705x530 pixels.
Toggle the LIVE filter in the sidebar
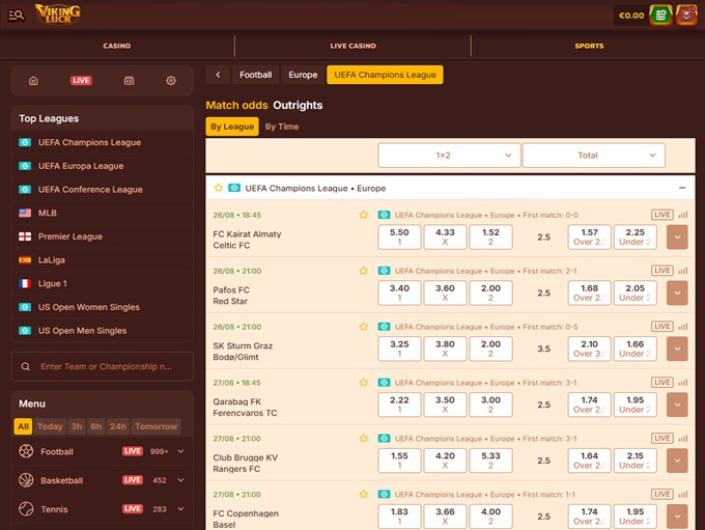coord(81,80)
